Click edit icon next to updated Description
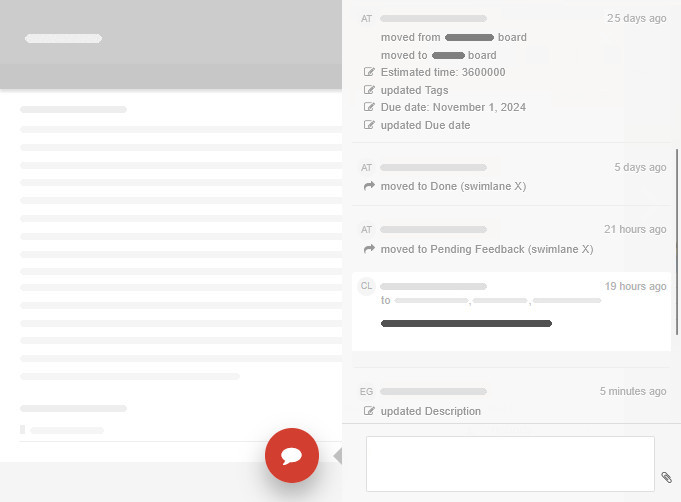681x502 pixels. pyautogui.click(x=370, y=411)
